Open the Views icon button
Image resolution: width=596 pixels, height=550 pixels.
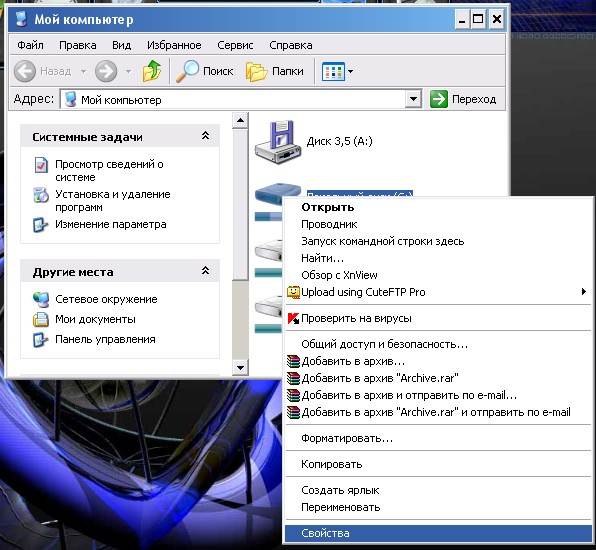click(333, 71)
